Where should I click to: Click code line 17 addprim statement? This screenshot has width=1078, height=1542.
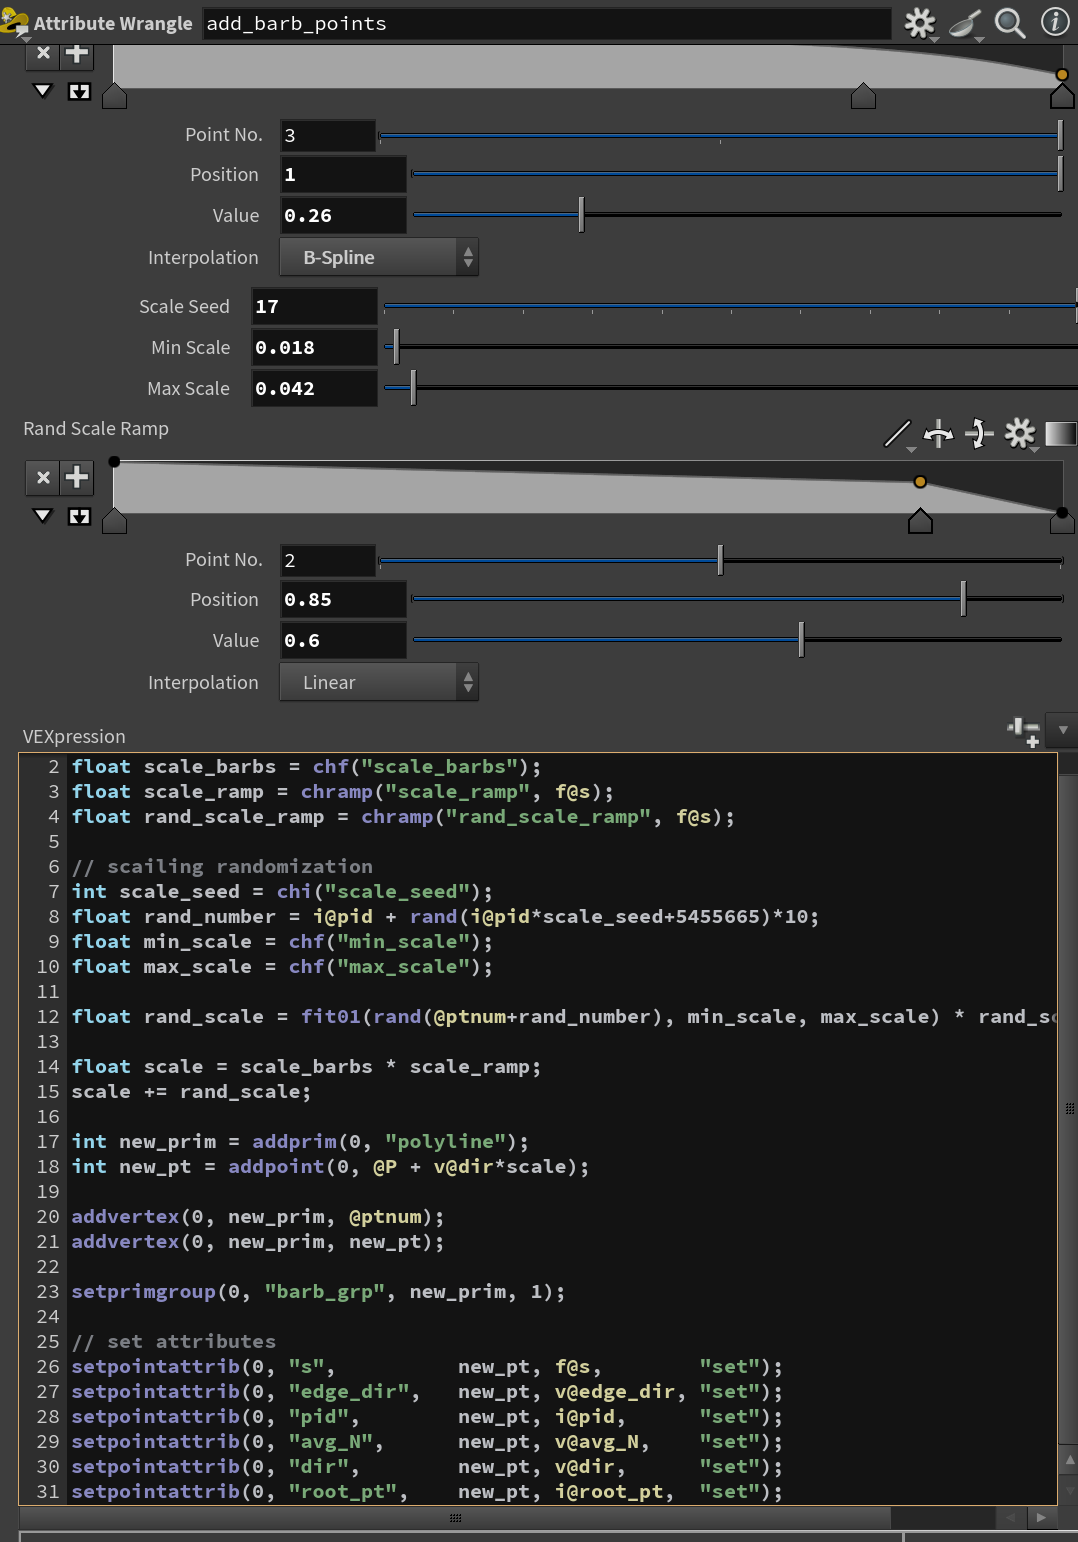300,1141
